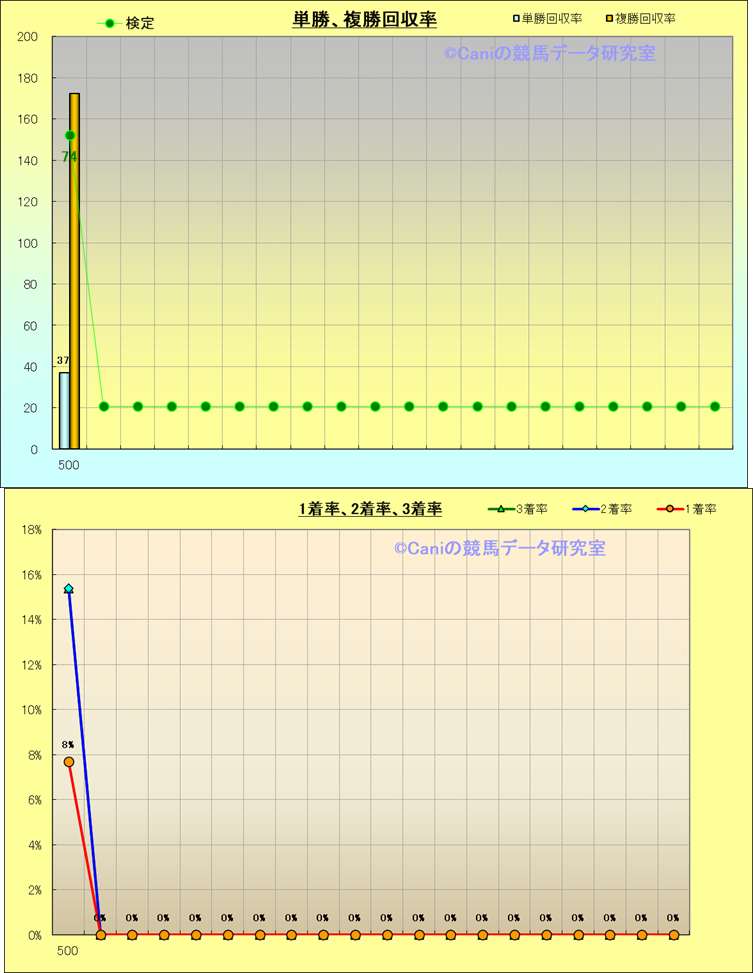Select the 500 x-axis label of top chart
This screenshot has height=973, width=753.
69,465
